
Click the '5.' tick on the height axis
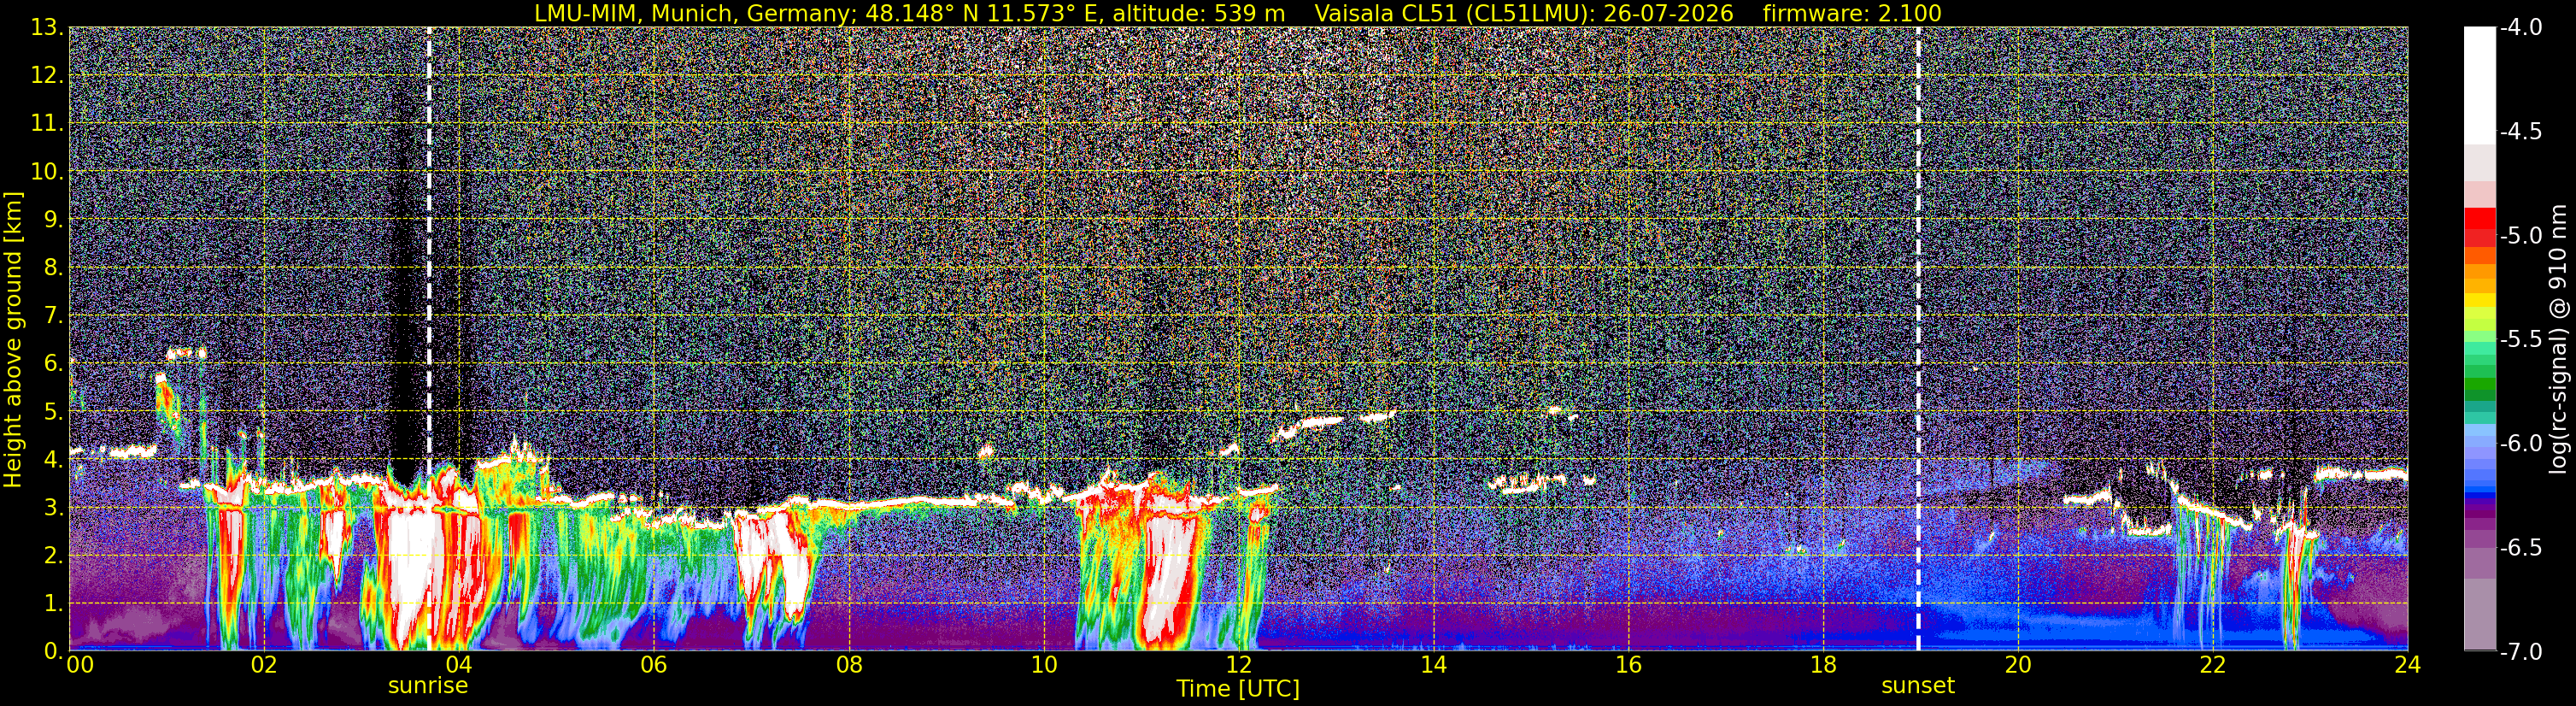(x=54, y=412)
